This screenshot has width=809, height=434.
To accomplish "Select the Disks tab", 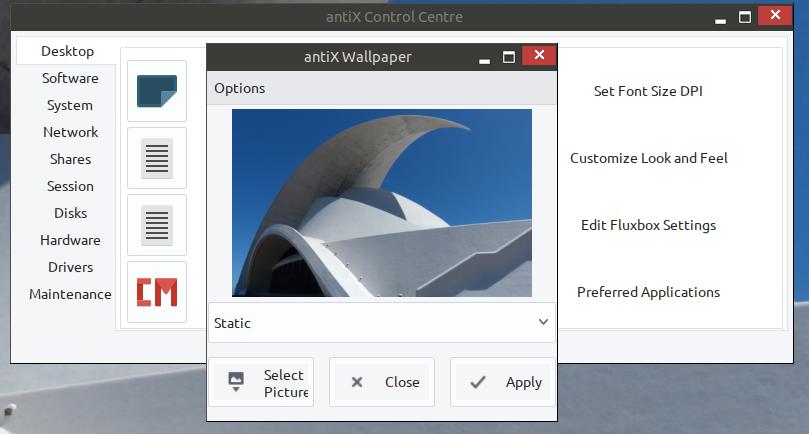I will [70, 213].
